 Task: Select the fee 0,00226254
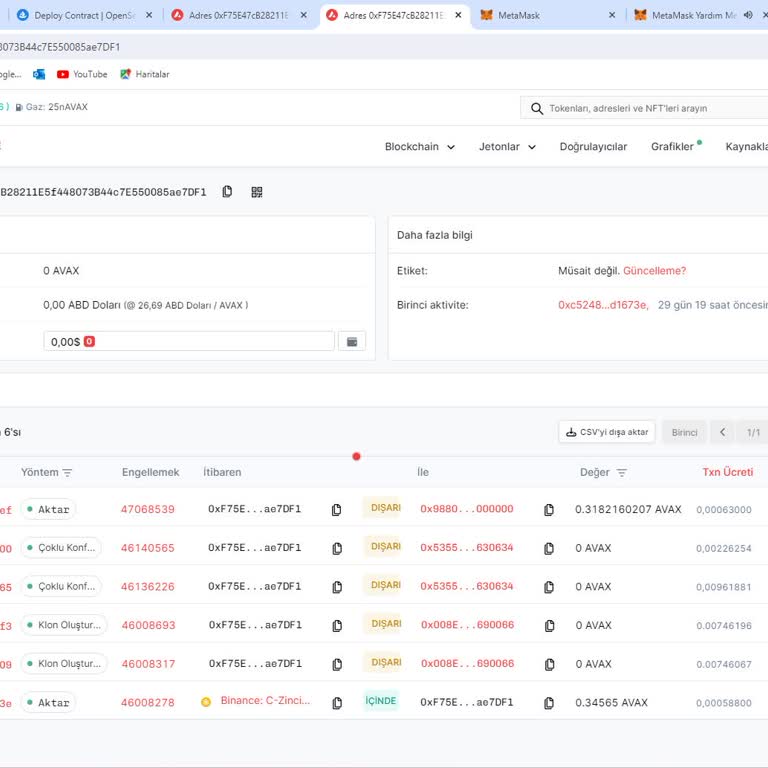(x=723, y=549)
